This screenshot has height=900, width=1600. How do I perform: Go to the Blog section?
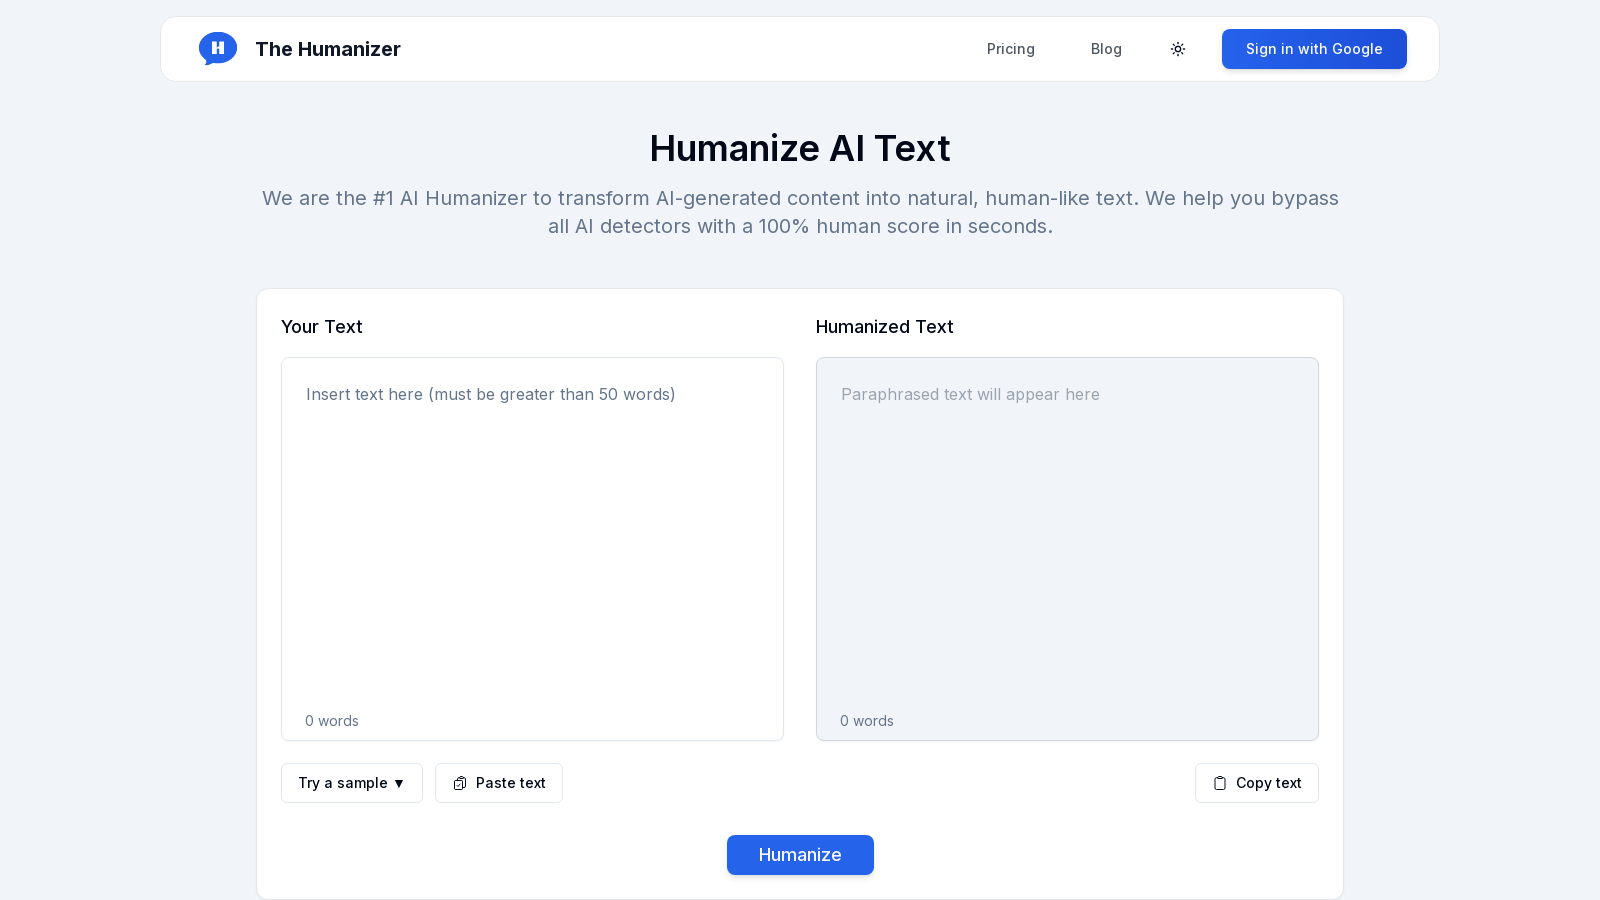(1106, 49)
